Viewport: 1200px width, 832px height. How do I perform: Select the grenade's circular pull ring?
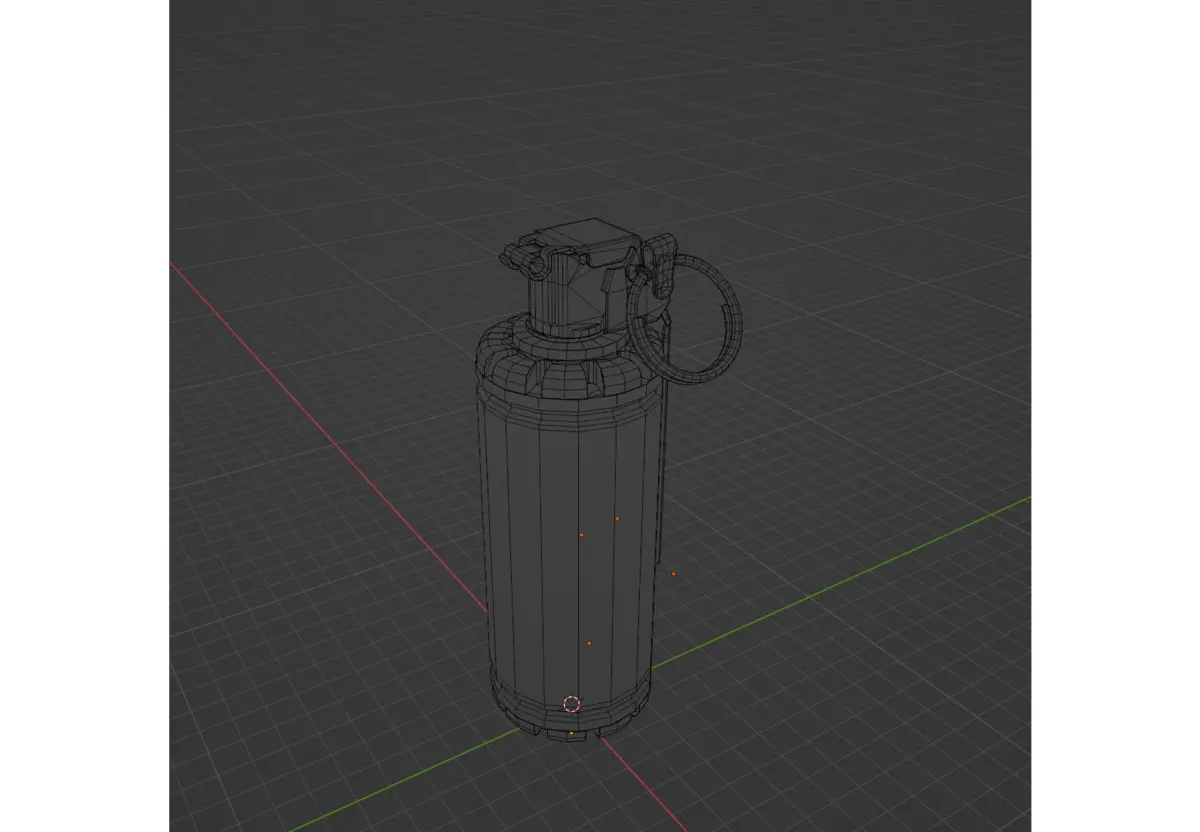(x=687, y=318)
